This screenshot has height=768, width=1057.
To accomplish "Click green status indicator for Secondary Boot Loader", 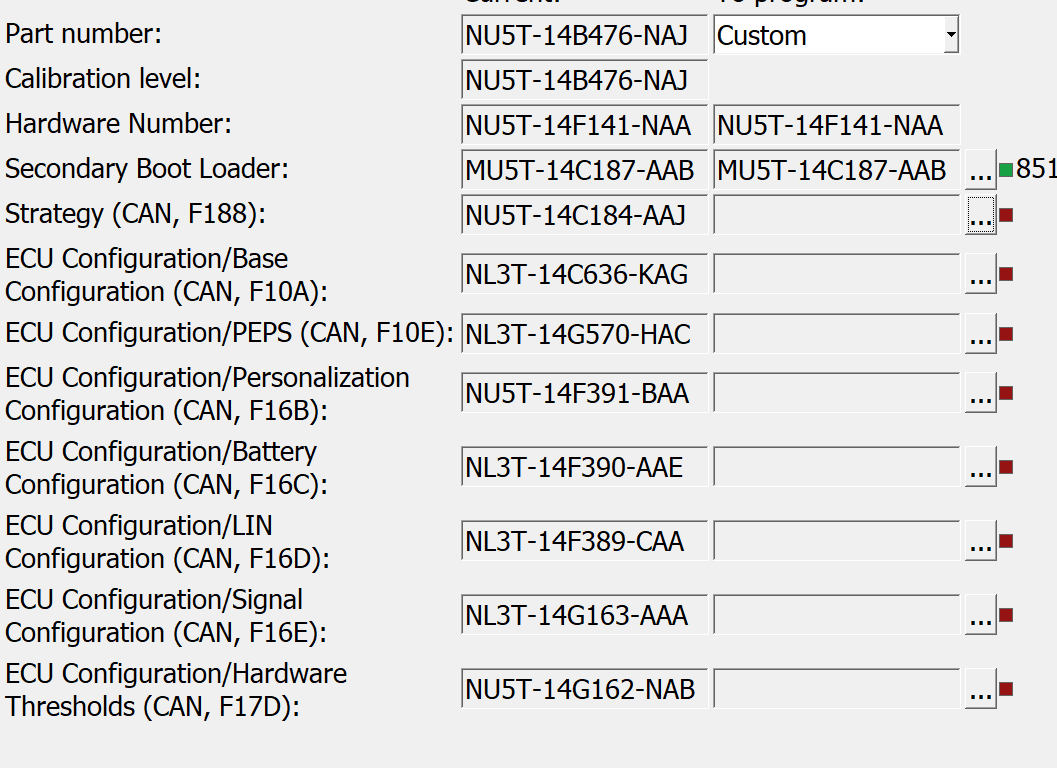I will (x=1006, y=170).
